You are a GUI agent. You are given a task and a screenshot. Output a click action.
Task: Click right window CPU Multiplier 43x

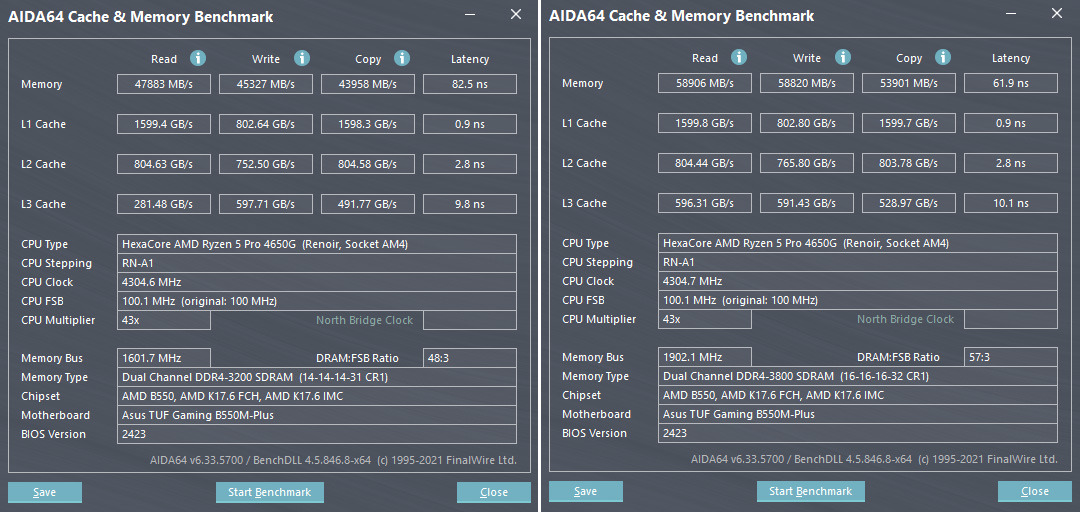tap(705, 319)
